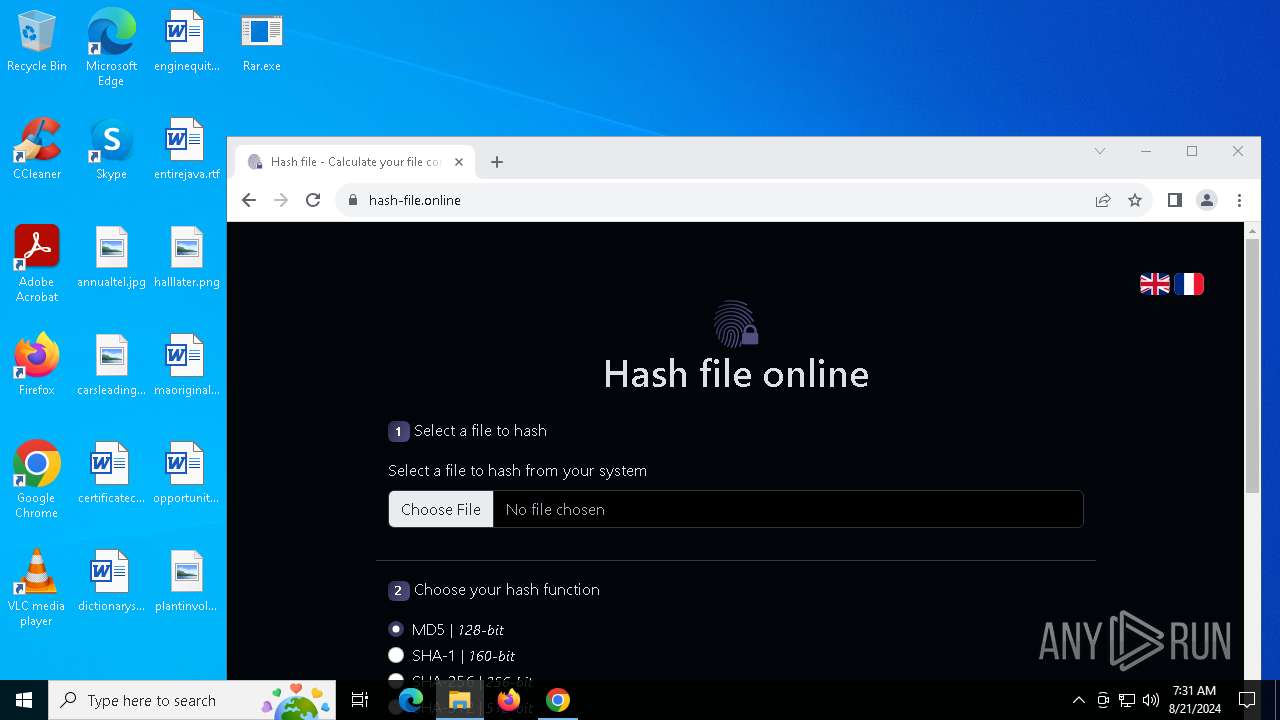
Task: View site information lock icon
Action: click(352, 200)
